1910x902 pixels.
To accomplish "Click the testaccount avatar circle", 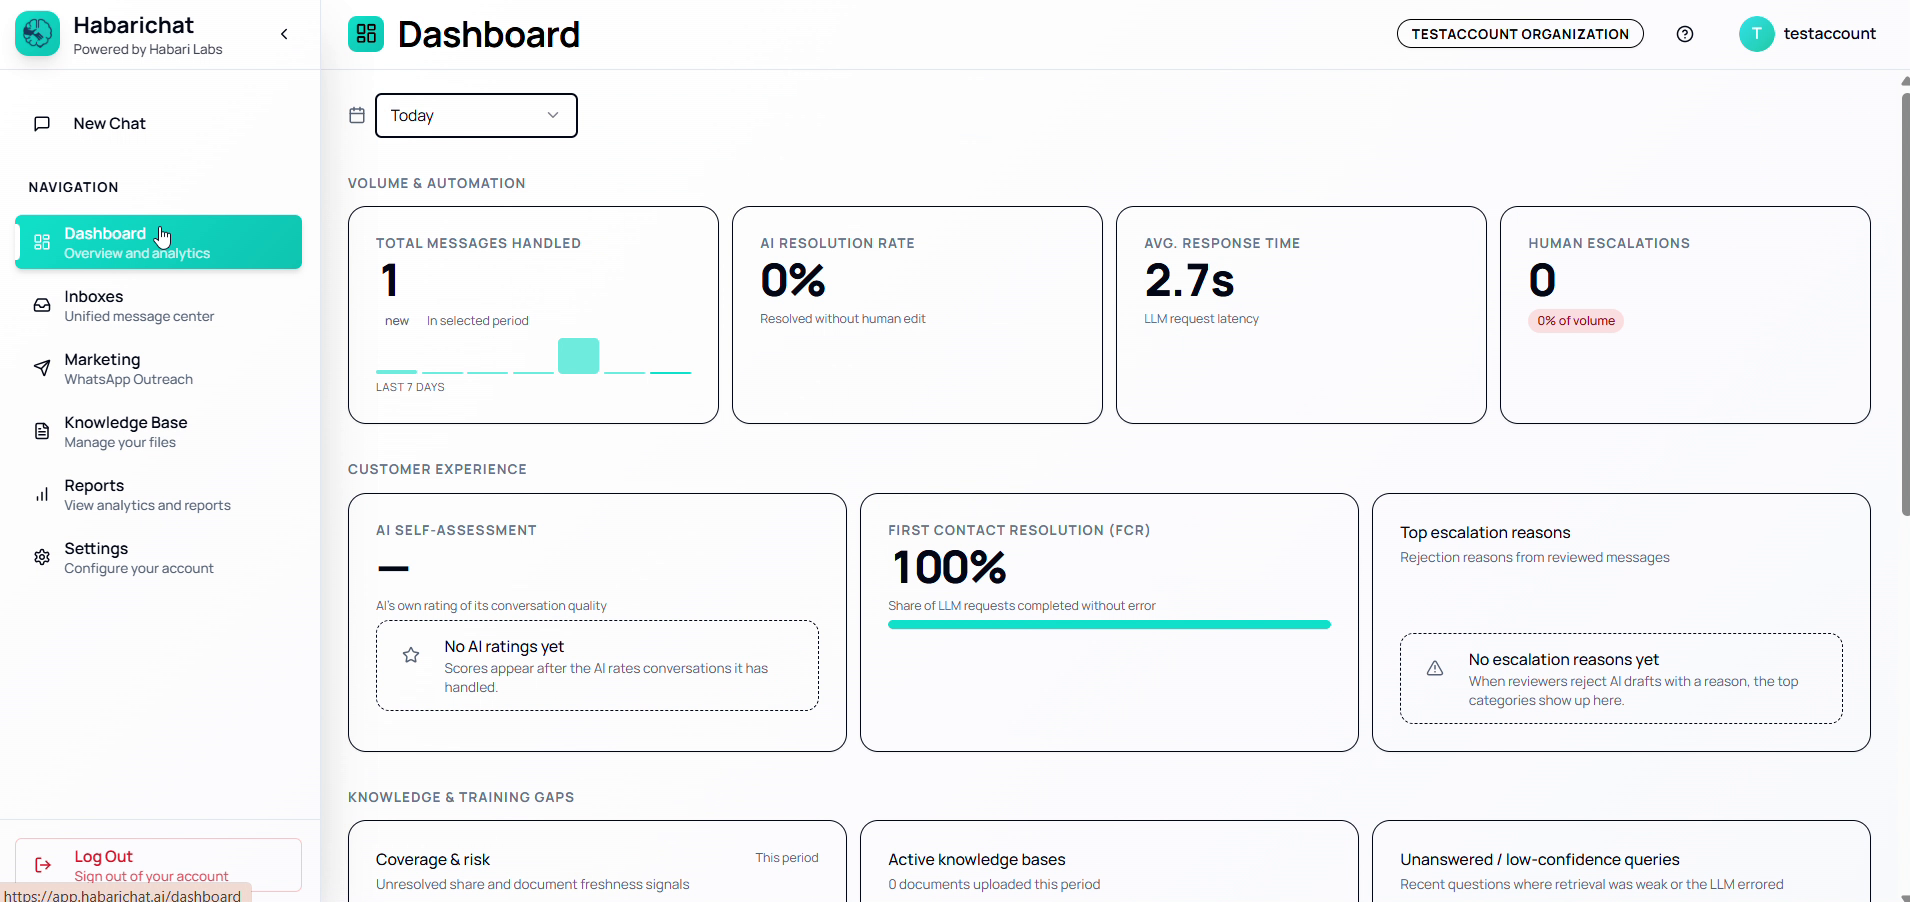I will 1756,34.
